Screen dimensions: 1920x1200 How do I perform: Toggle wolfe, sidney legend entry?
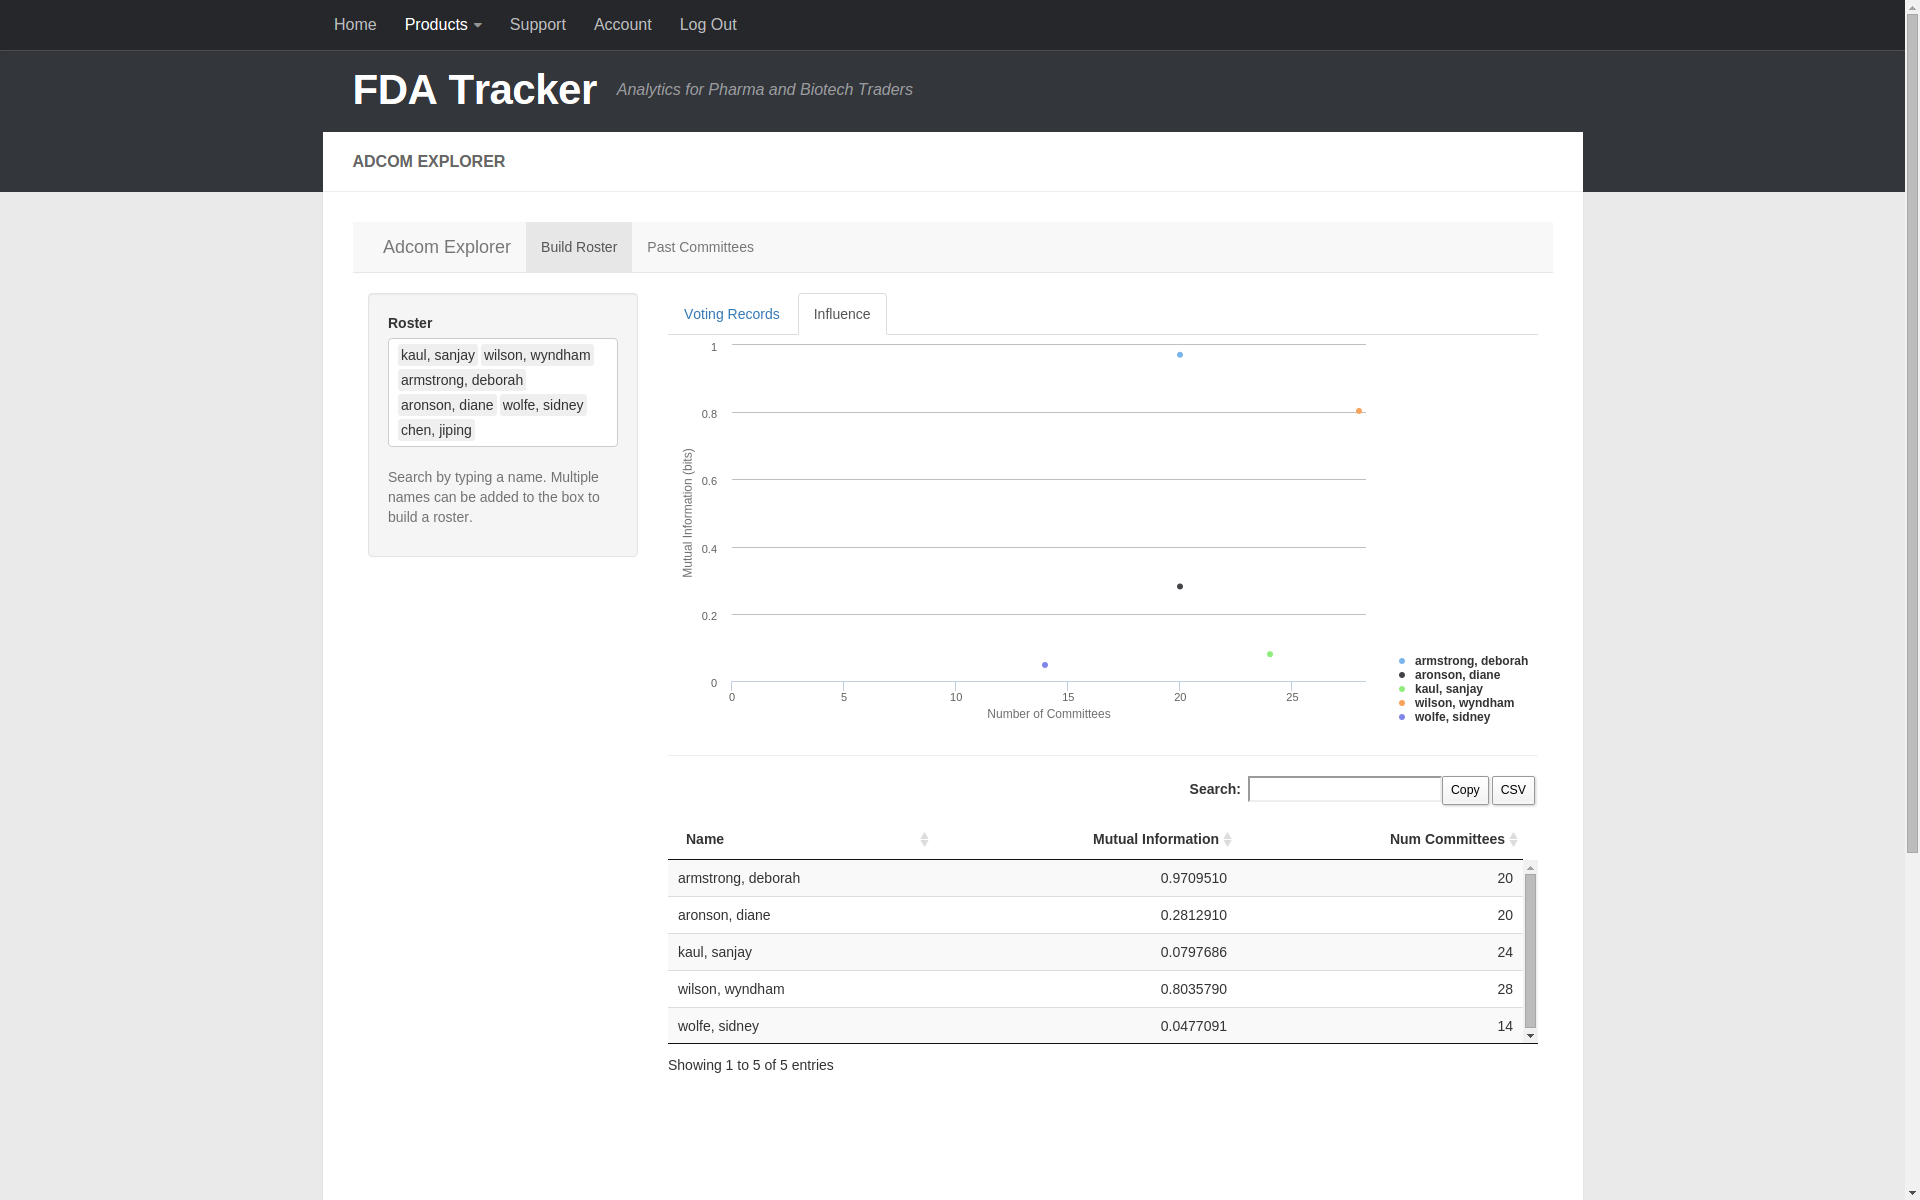pos(1444,717)
